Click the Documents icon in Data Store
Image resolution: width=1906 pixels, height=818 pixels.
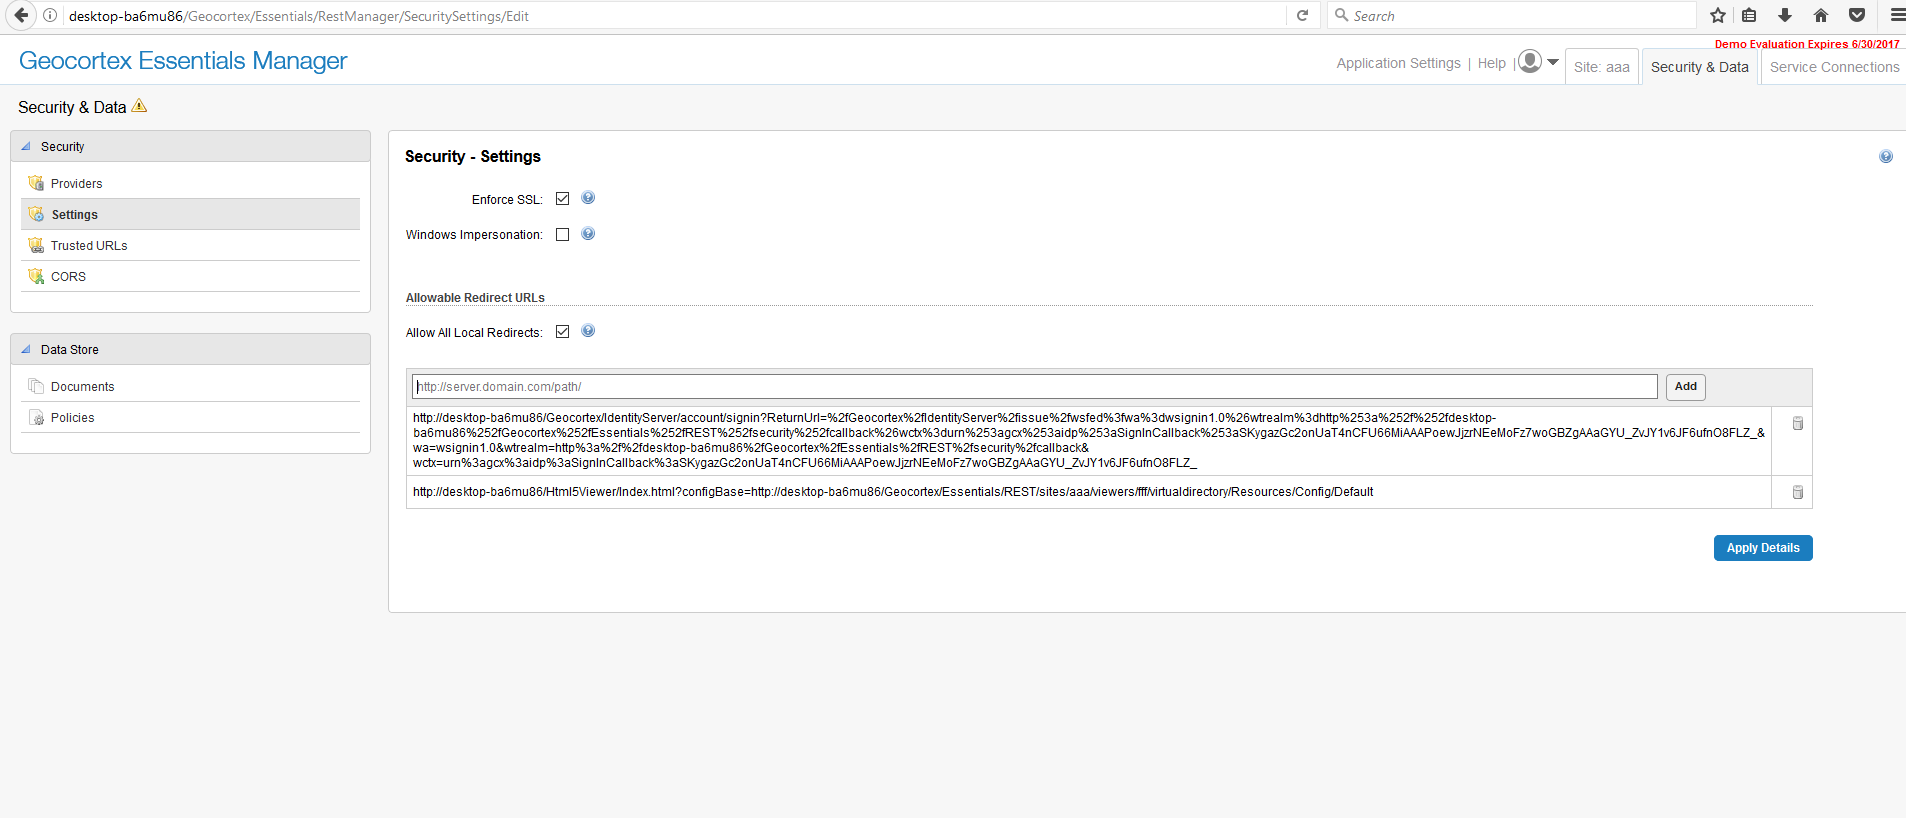click(x=36, y=386)
